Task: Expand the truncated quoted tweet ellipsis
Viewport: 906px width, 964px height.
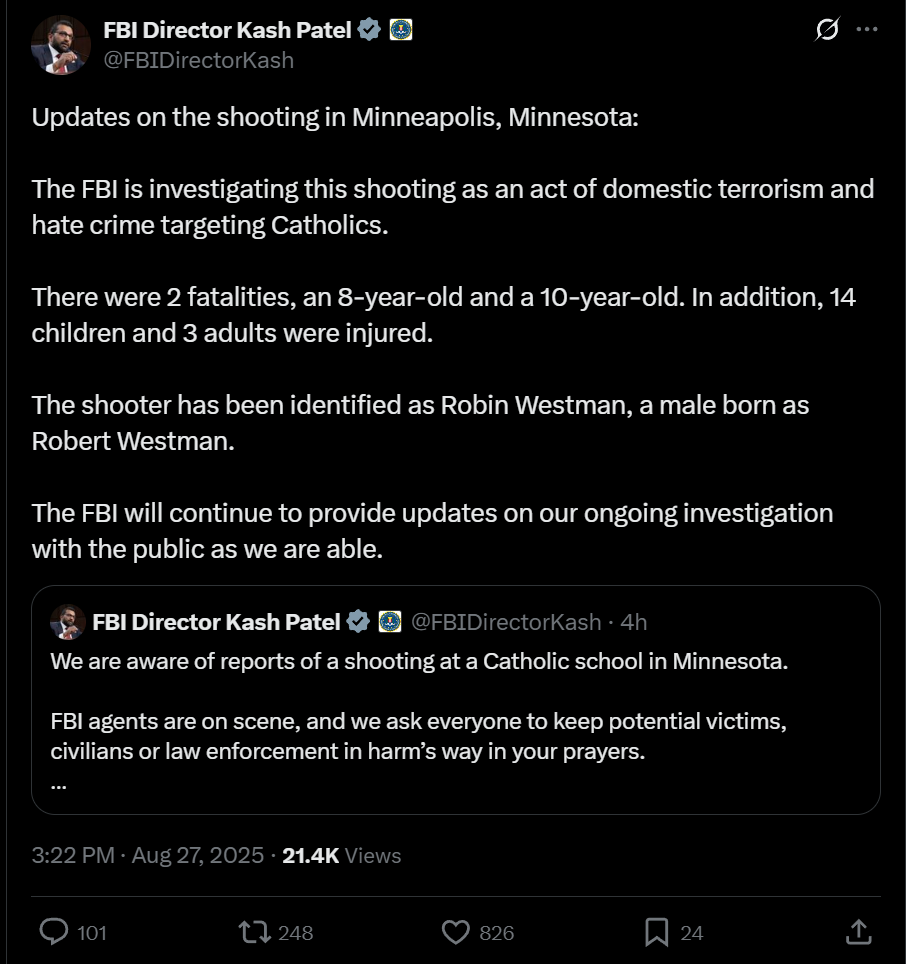Action: [x=58, y=784]
